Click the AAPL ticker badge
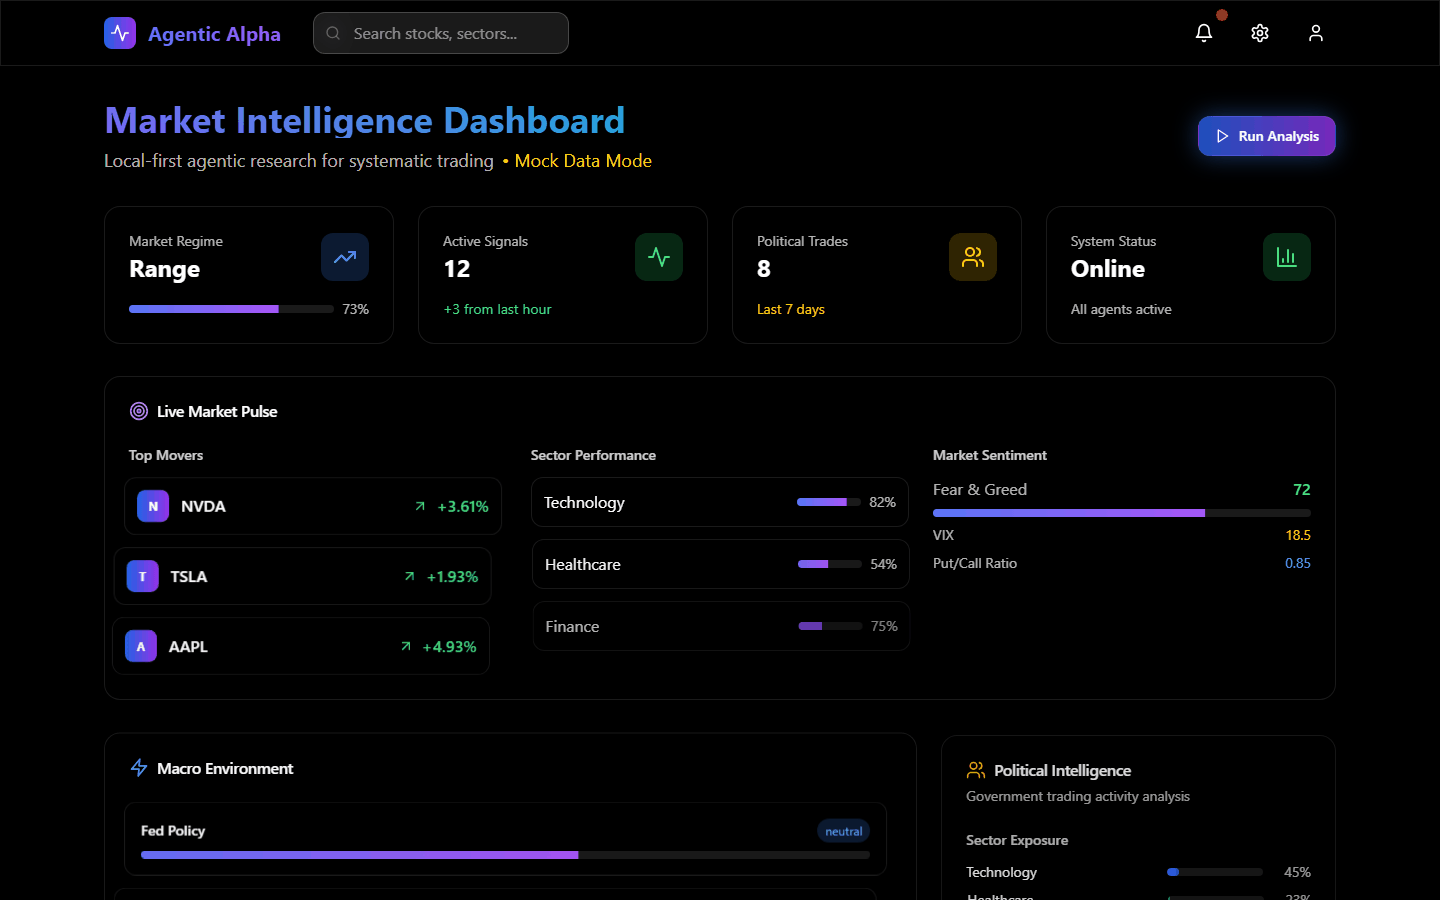Screen dimensions: 1440x900 point(141,646)
